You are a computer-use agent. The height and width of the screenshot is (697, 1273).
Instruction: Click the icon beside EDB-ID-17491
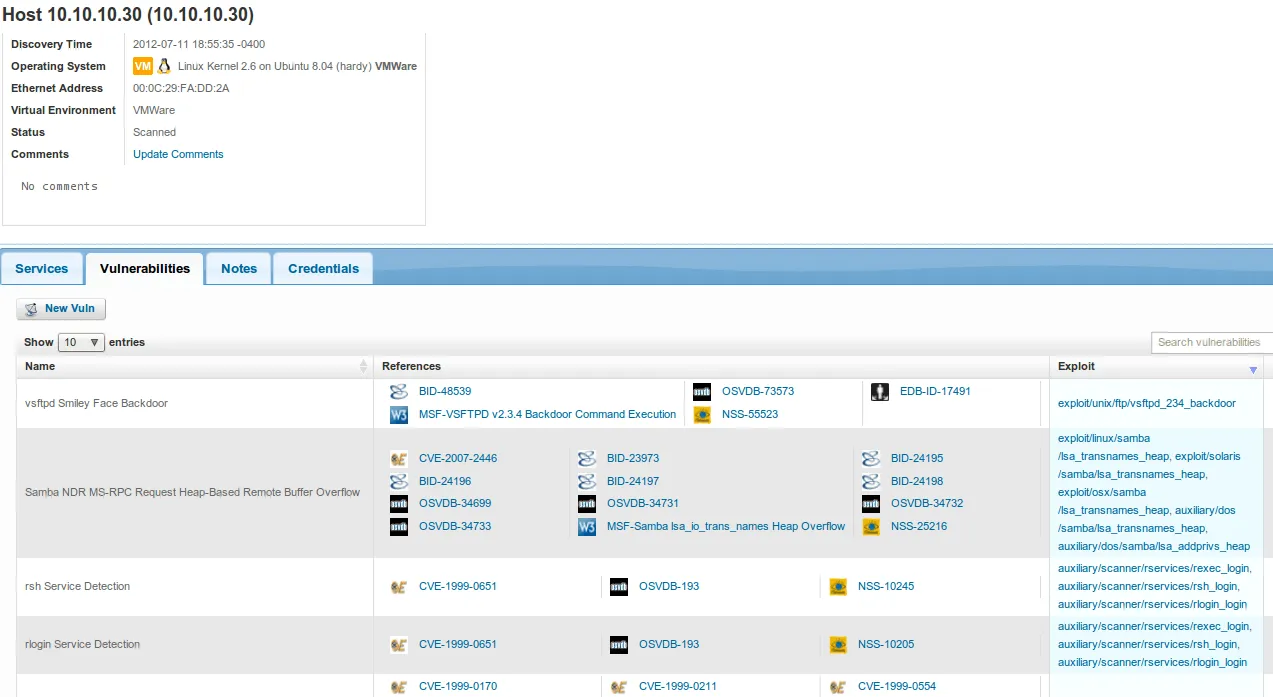880,392
